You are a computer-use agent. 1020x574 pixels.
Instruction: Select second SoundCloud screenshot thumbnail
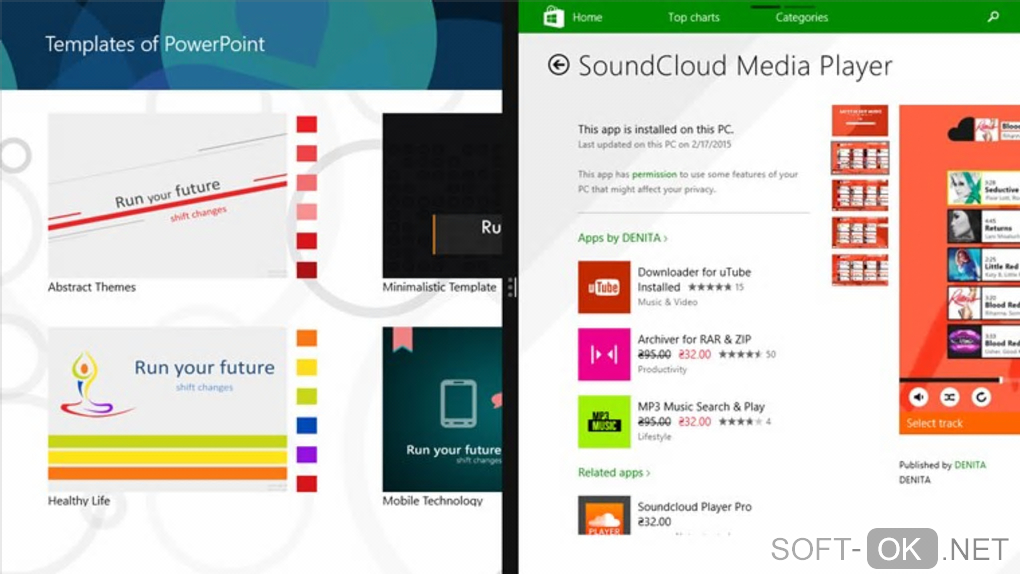coord(859,158)
